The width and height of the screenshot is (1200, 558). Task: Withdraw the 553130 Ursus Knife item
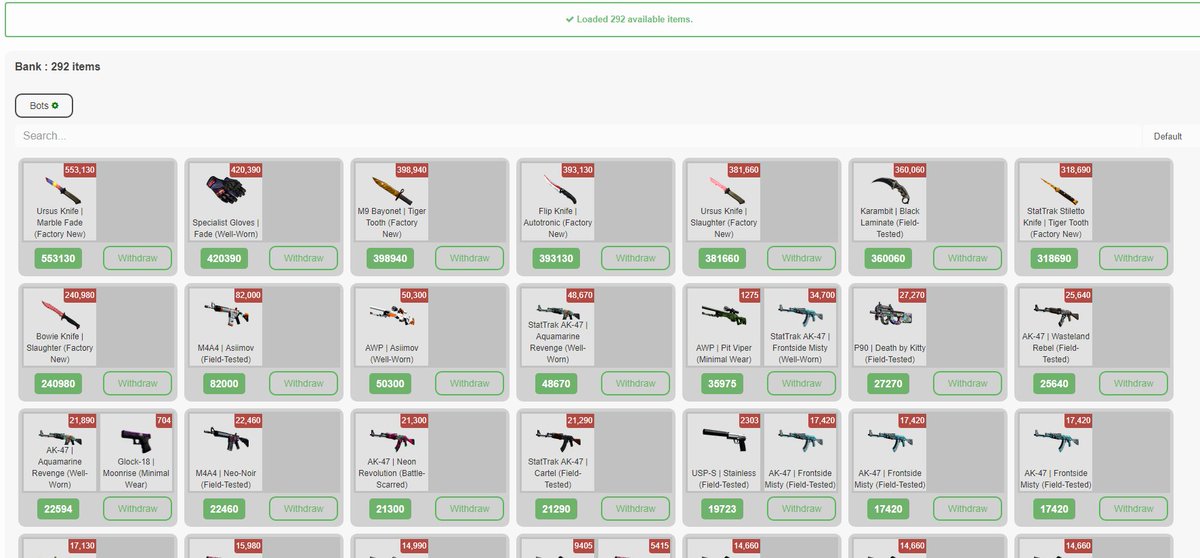point(137,258)
